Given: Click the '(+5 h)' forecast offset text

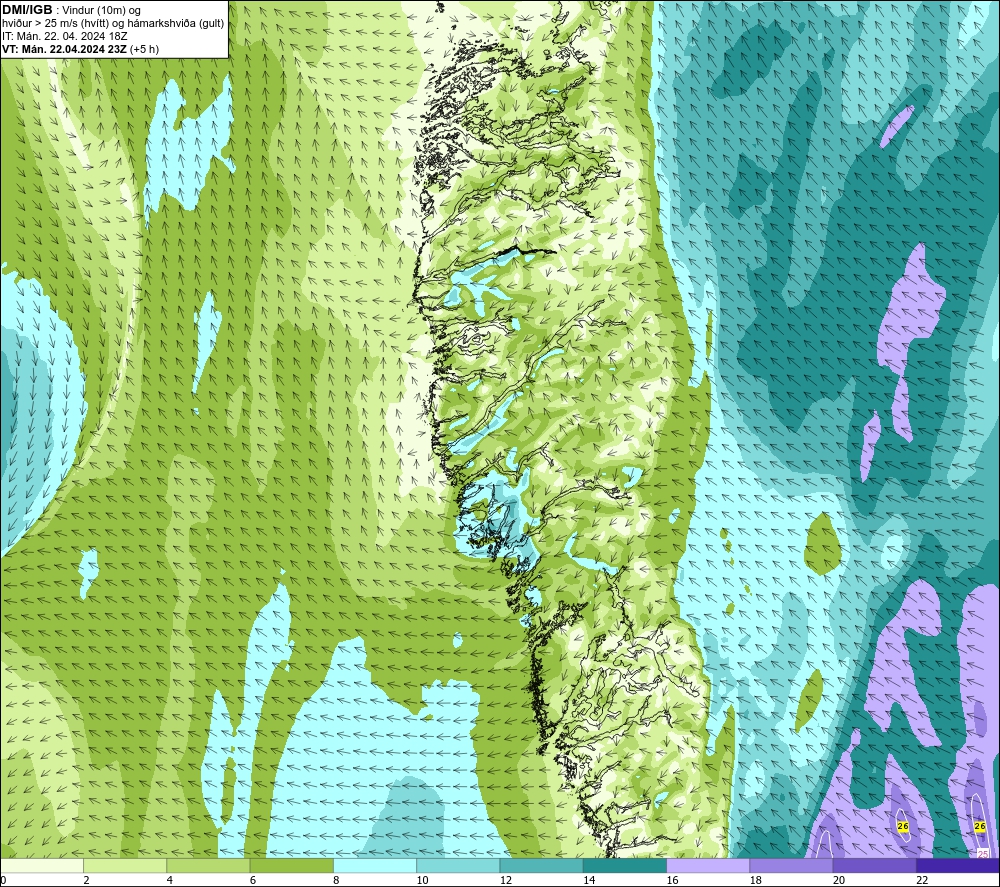Looking at the screenshot, I should coord(144,49).
